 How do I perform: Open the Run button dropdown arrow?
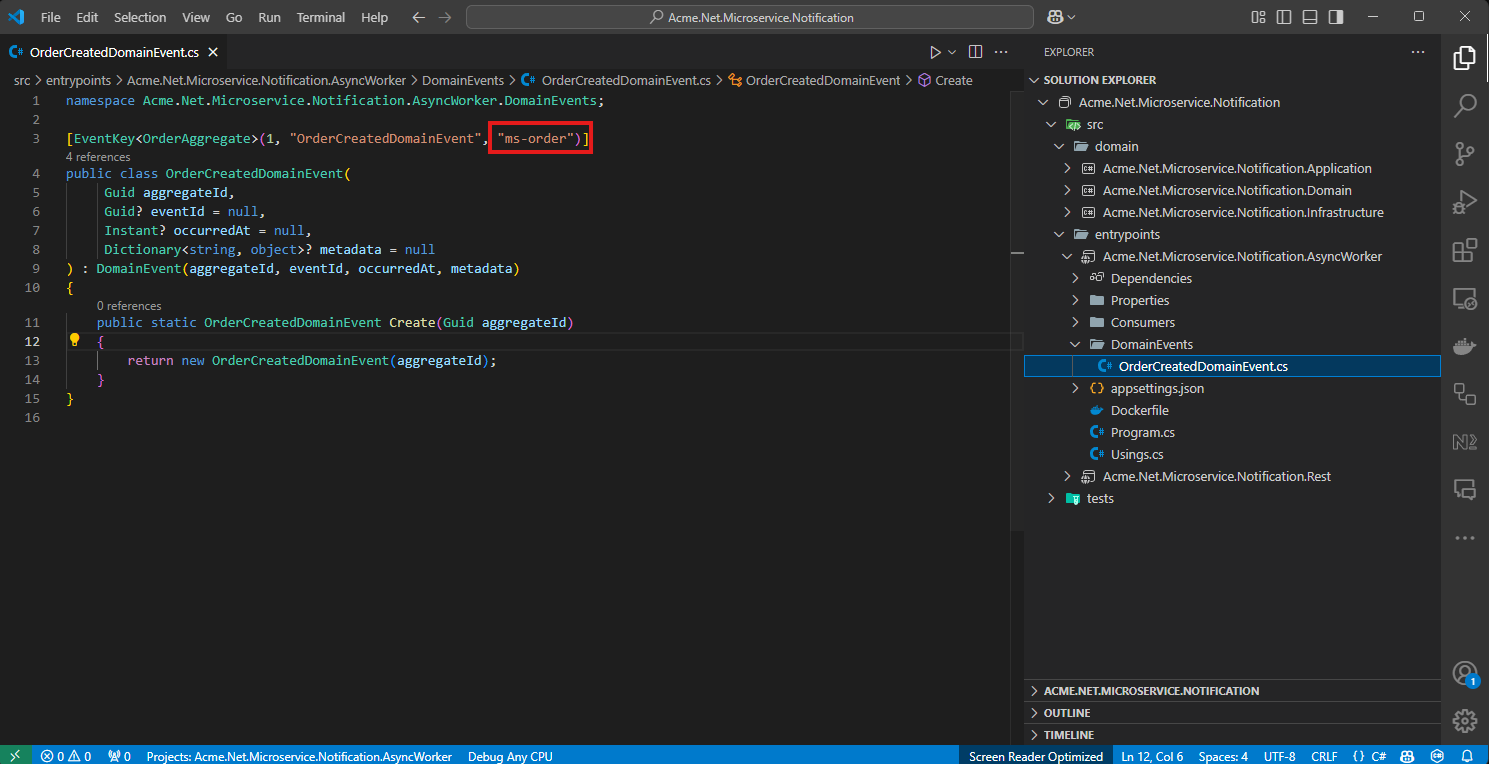(x=952, y=52)
